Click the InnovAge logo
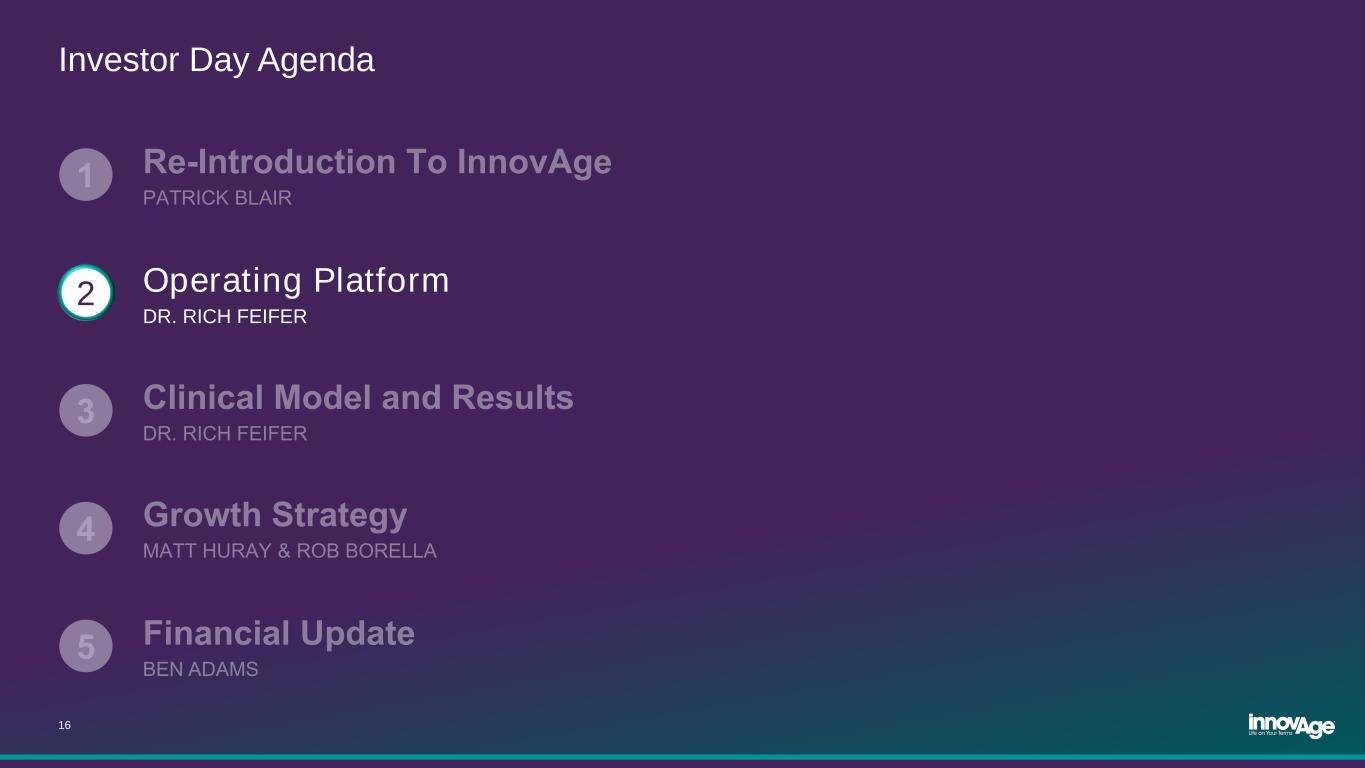 click(1291, 726)
